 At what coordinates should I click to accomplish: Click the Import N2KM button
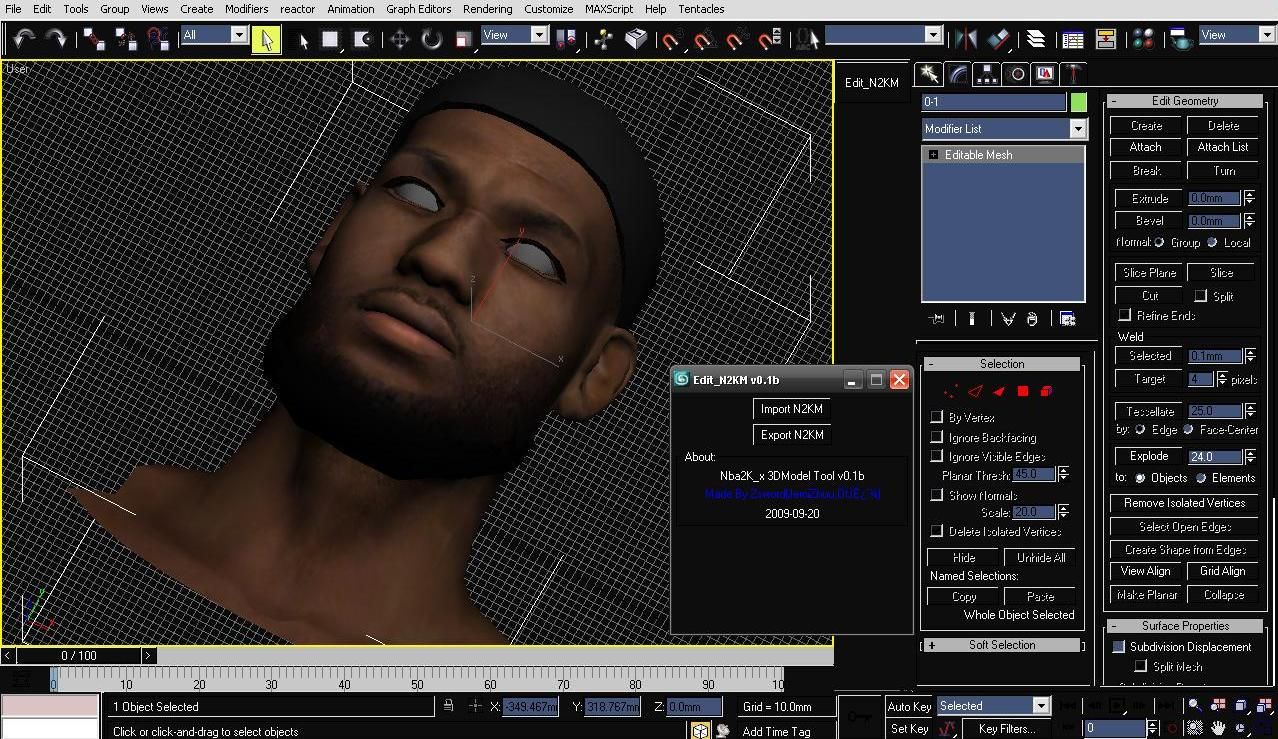coord(791,408)
